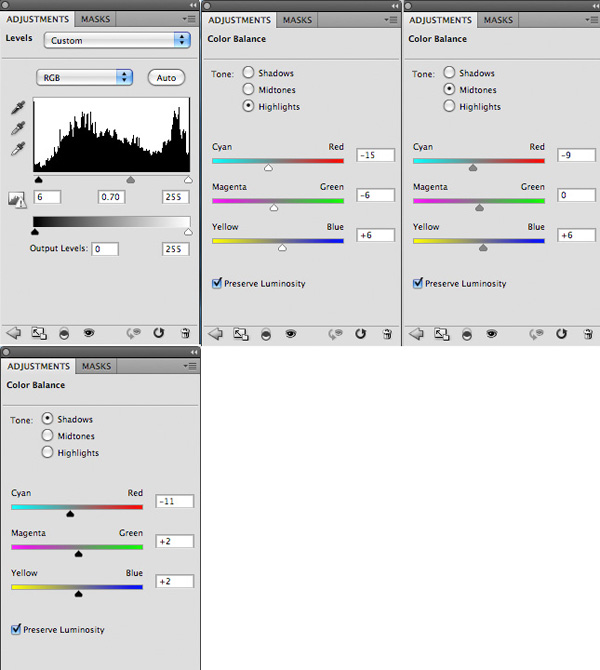Click clip-to-layer icon in Levels panel
The image size is (600, 670).
64,333
